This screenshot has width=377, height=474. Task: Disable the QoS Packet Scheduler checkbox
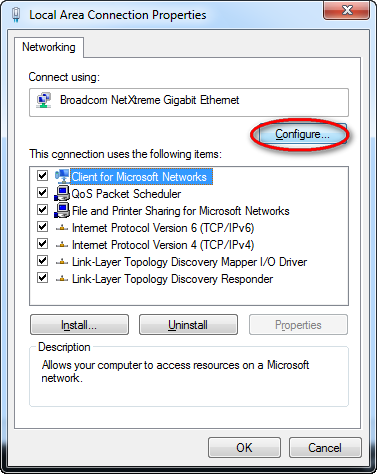[x=42, y=192]
